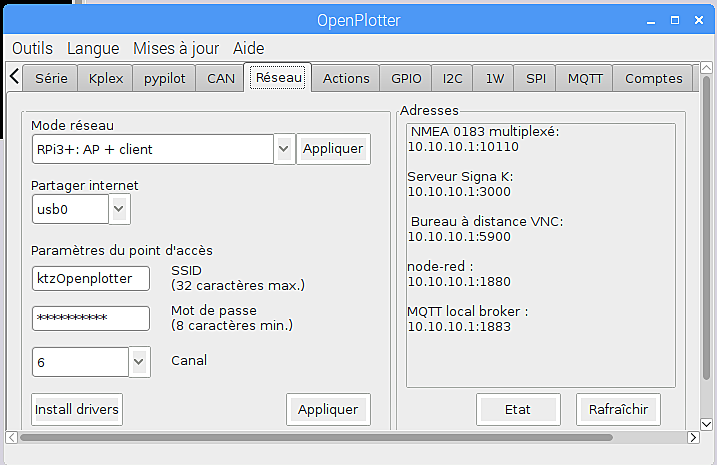Switch to the Actions tab
717x465 pixels.
pos(346,79)
